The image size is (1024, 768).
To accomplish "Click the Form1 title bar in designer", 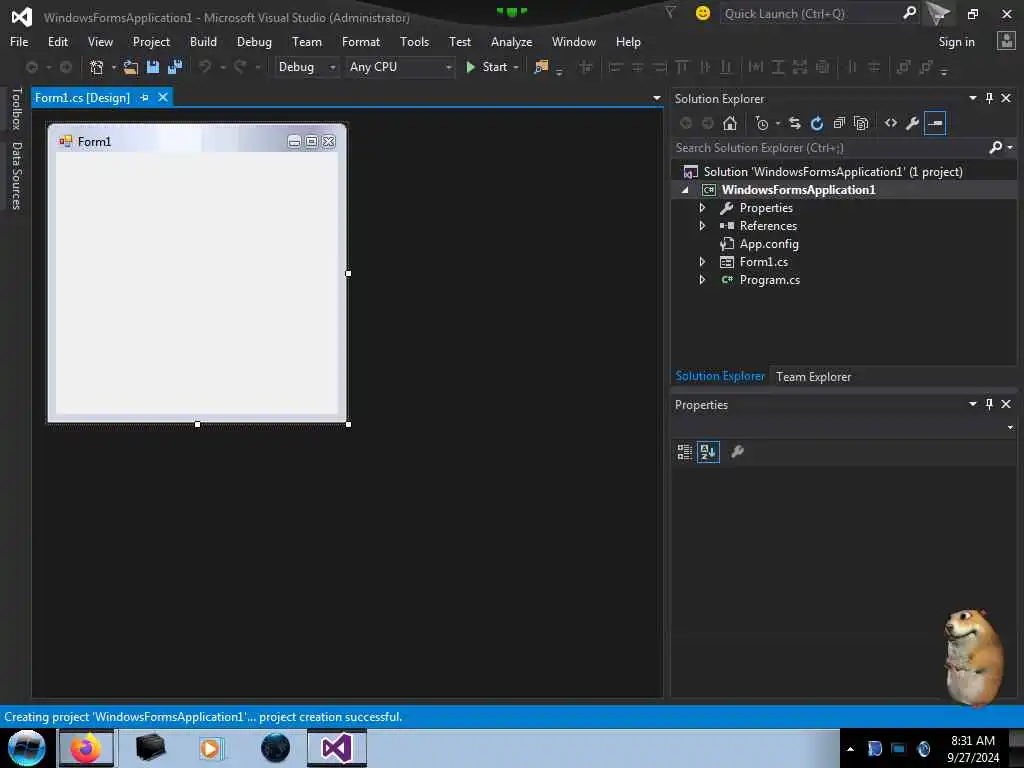I will pyautogui.click(x=197, y=141).
